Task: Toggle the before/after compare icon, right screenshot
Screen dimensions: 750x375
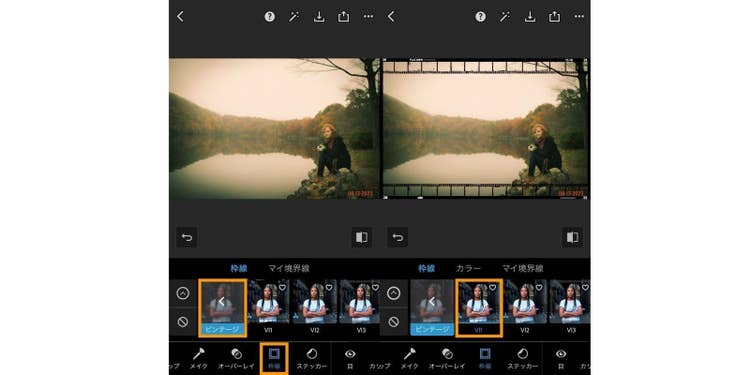Action: coord(573,237)
